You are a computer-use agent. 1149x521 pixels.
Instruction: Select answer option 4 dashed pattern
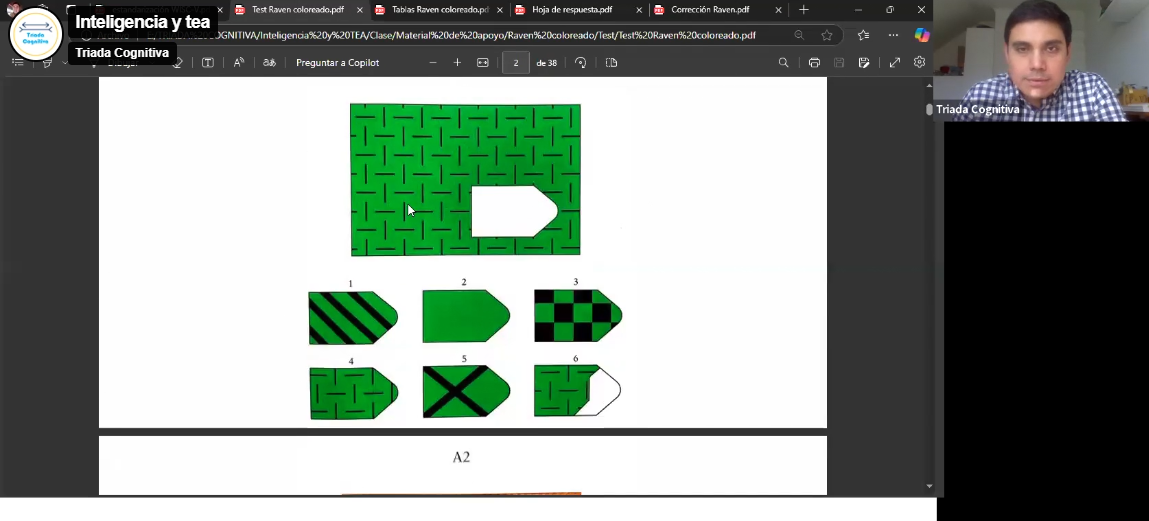pos(353,393)
